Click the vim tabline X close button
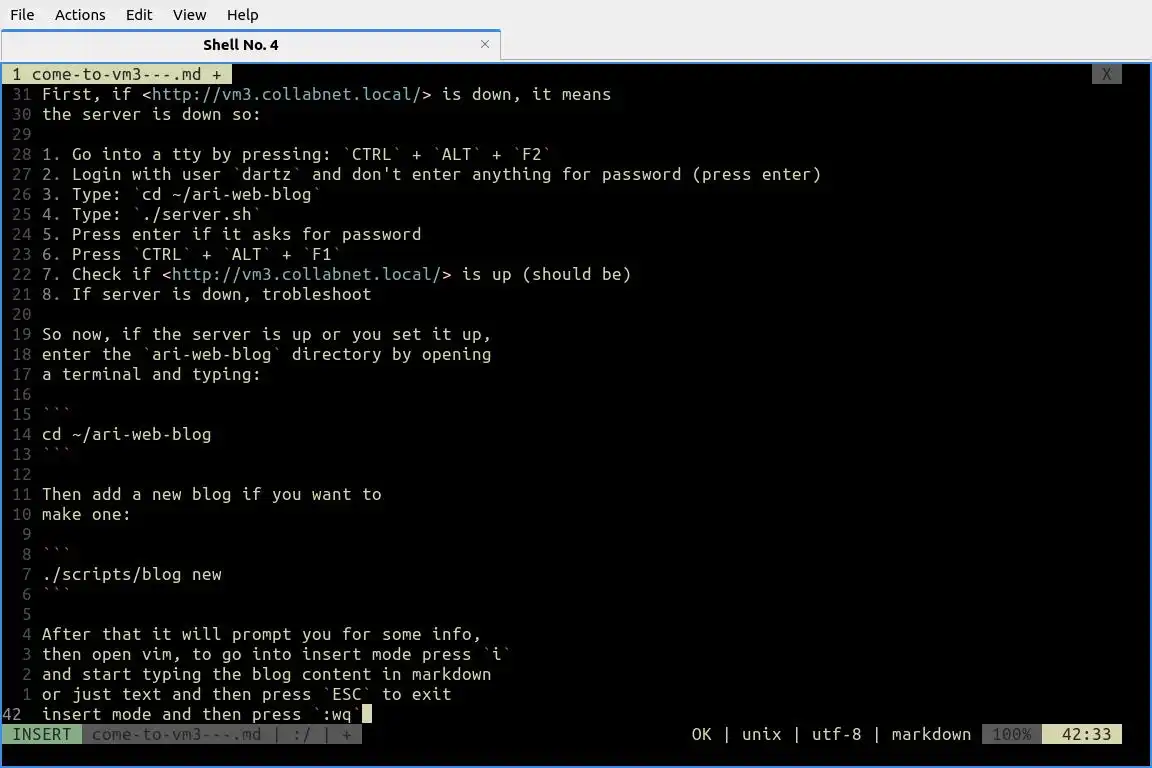Viewport: 1152px width, 768px height. [x=1106, y=74]
